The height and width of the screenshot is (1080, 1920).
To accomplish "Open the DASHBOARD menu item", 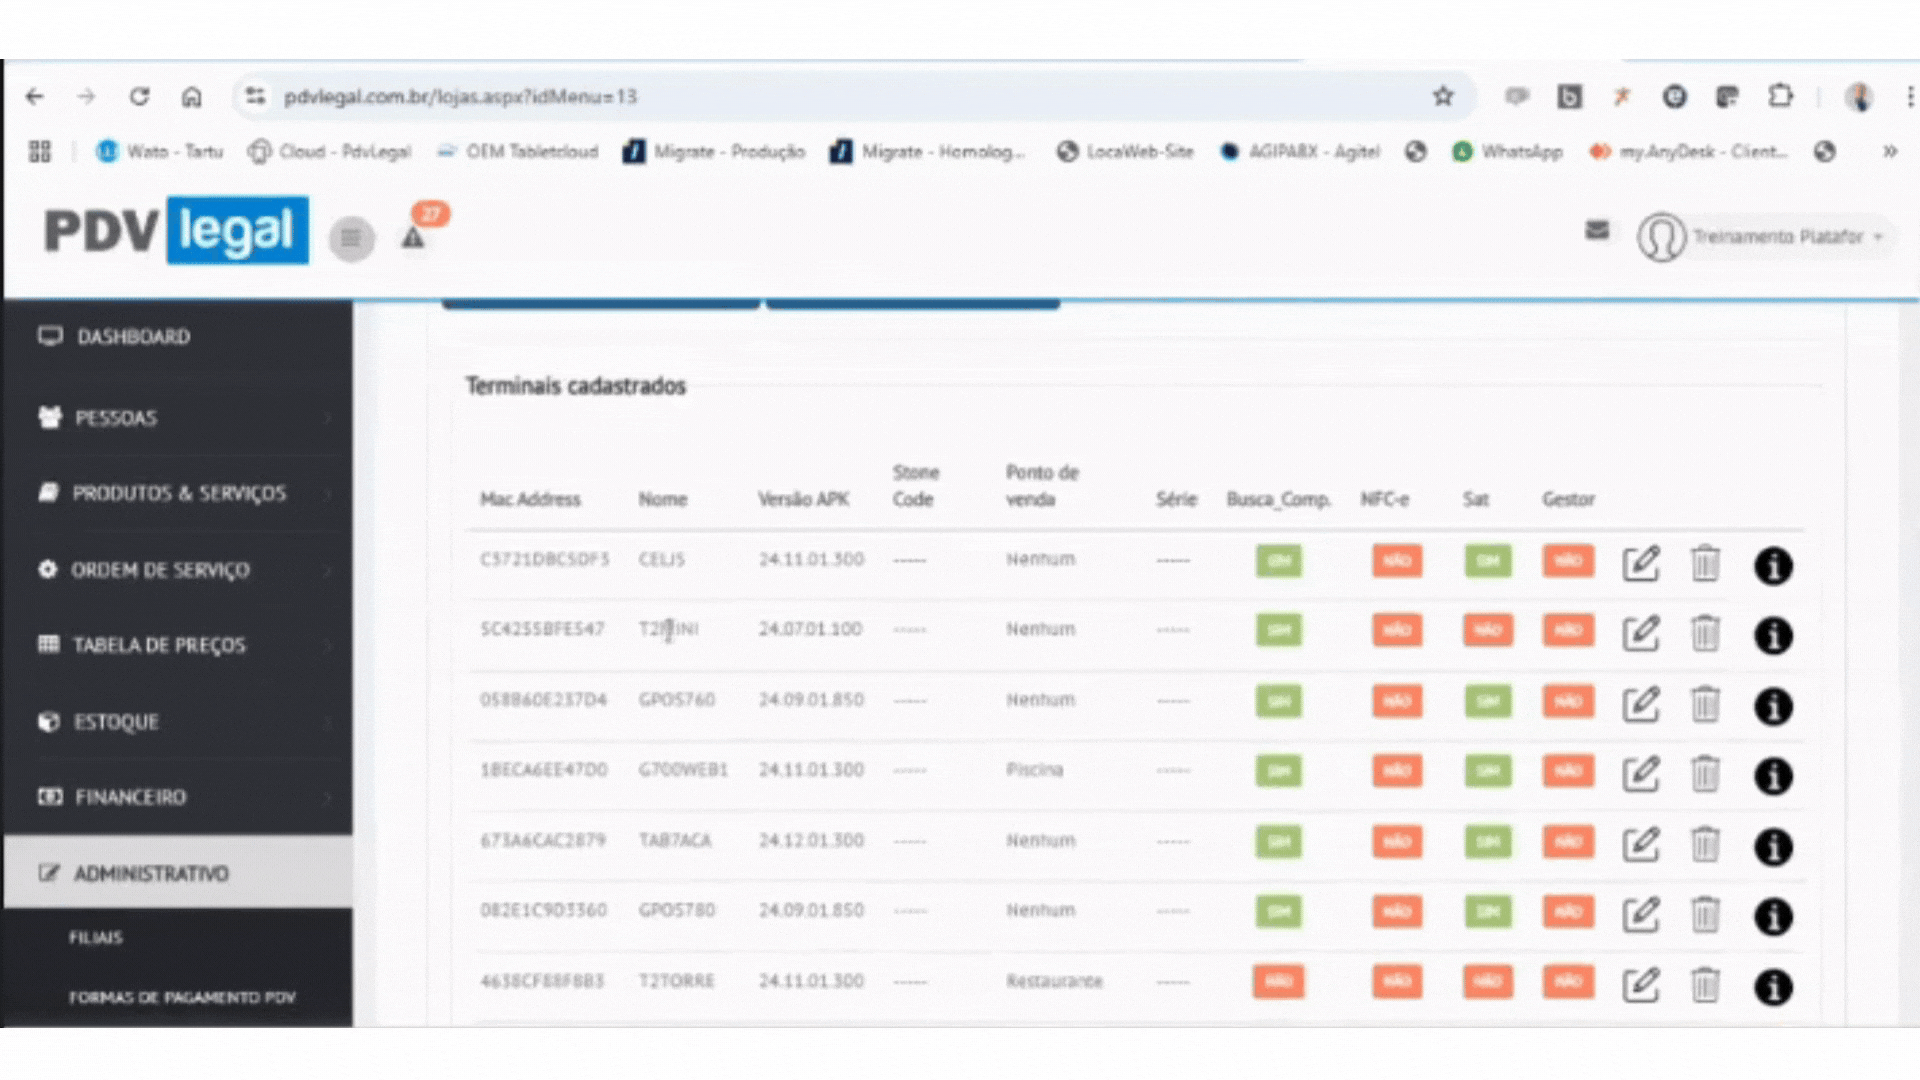I will click(133, 337).
